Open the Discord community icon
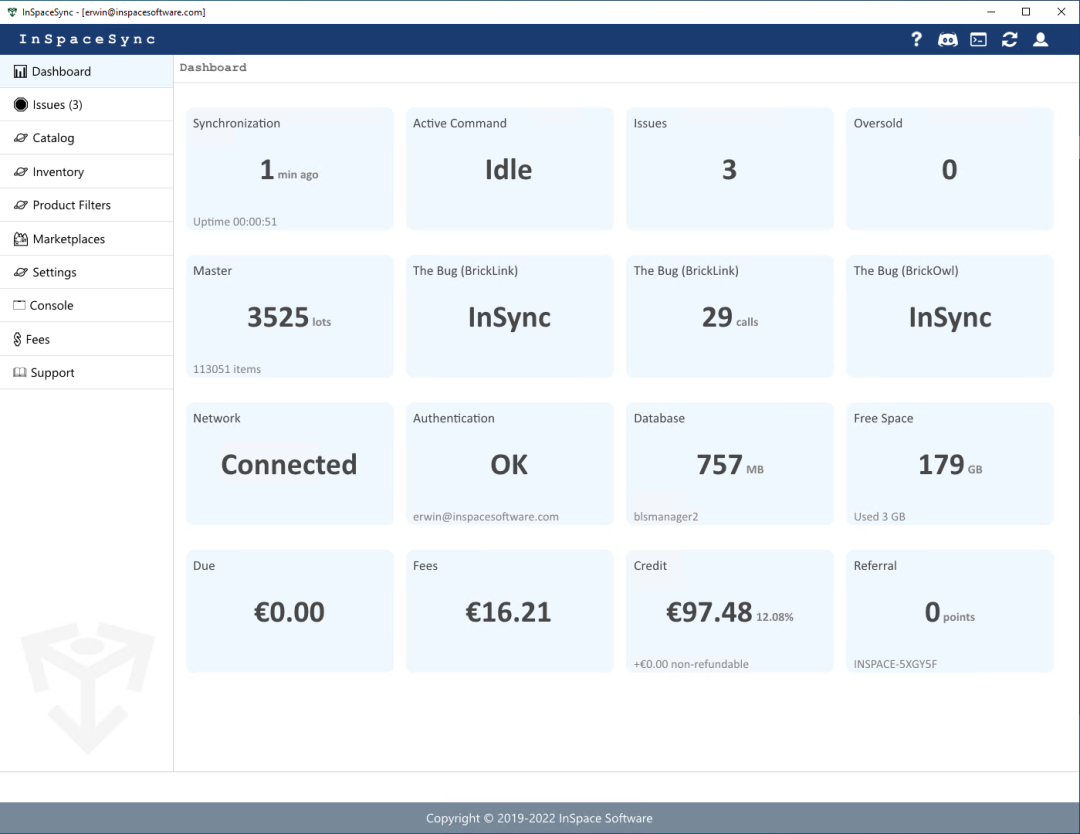Image resolution: width=1080 pixels, height=834 pixels. click(947, 39)
